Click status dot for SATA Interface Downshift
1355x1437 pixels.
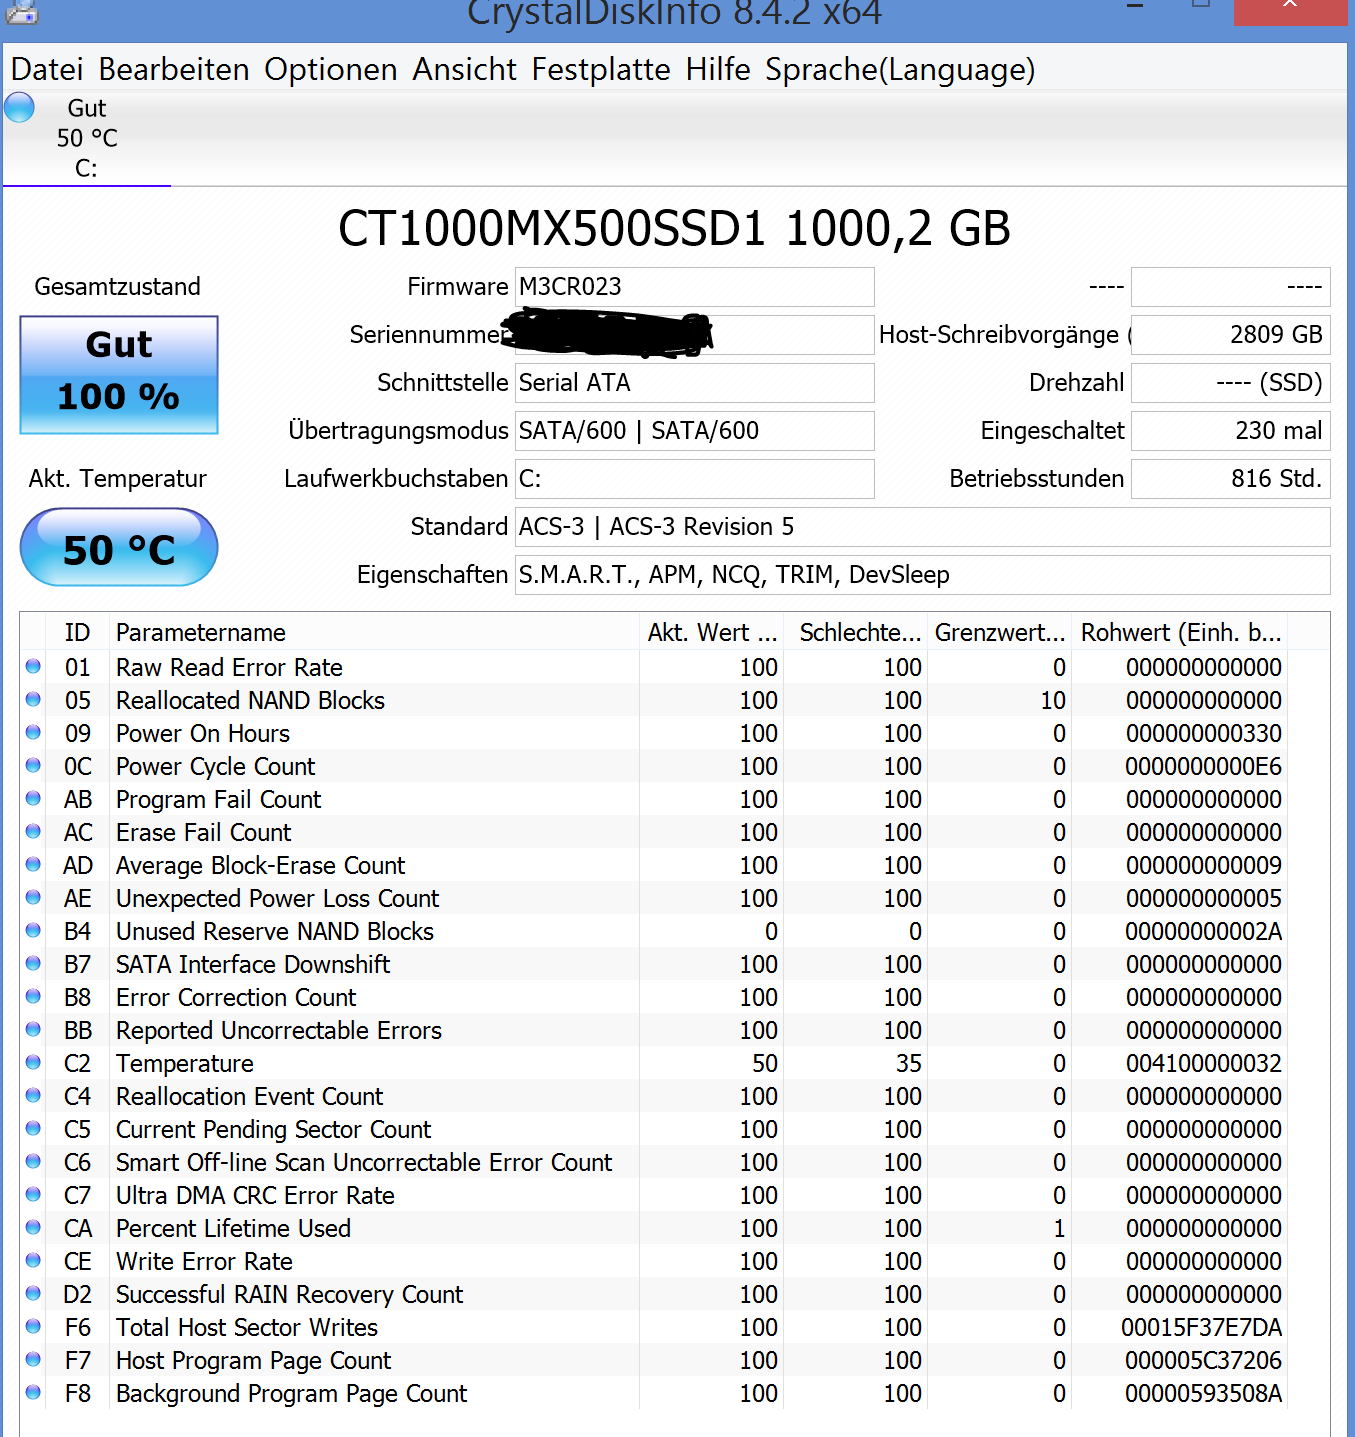click(33, 963)
